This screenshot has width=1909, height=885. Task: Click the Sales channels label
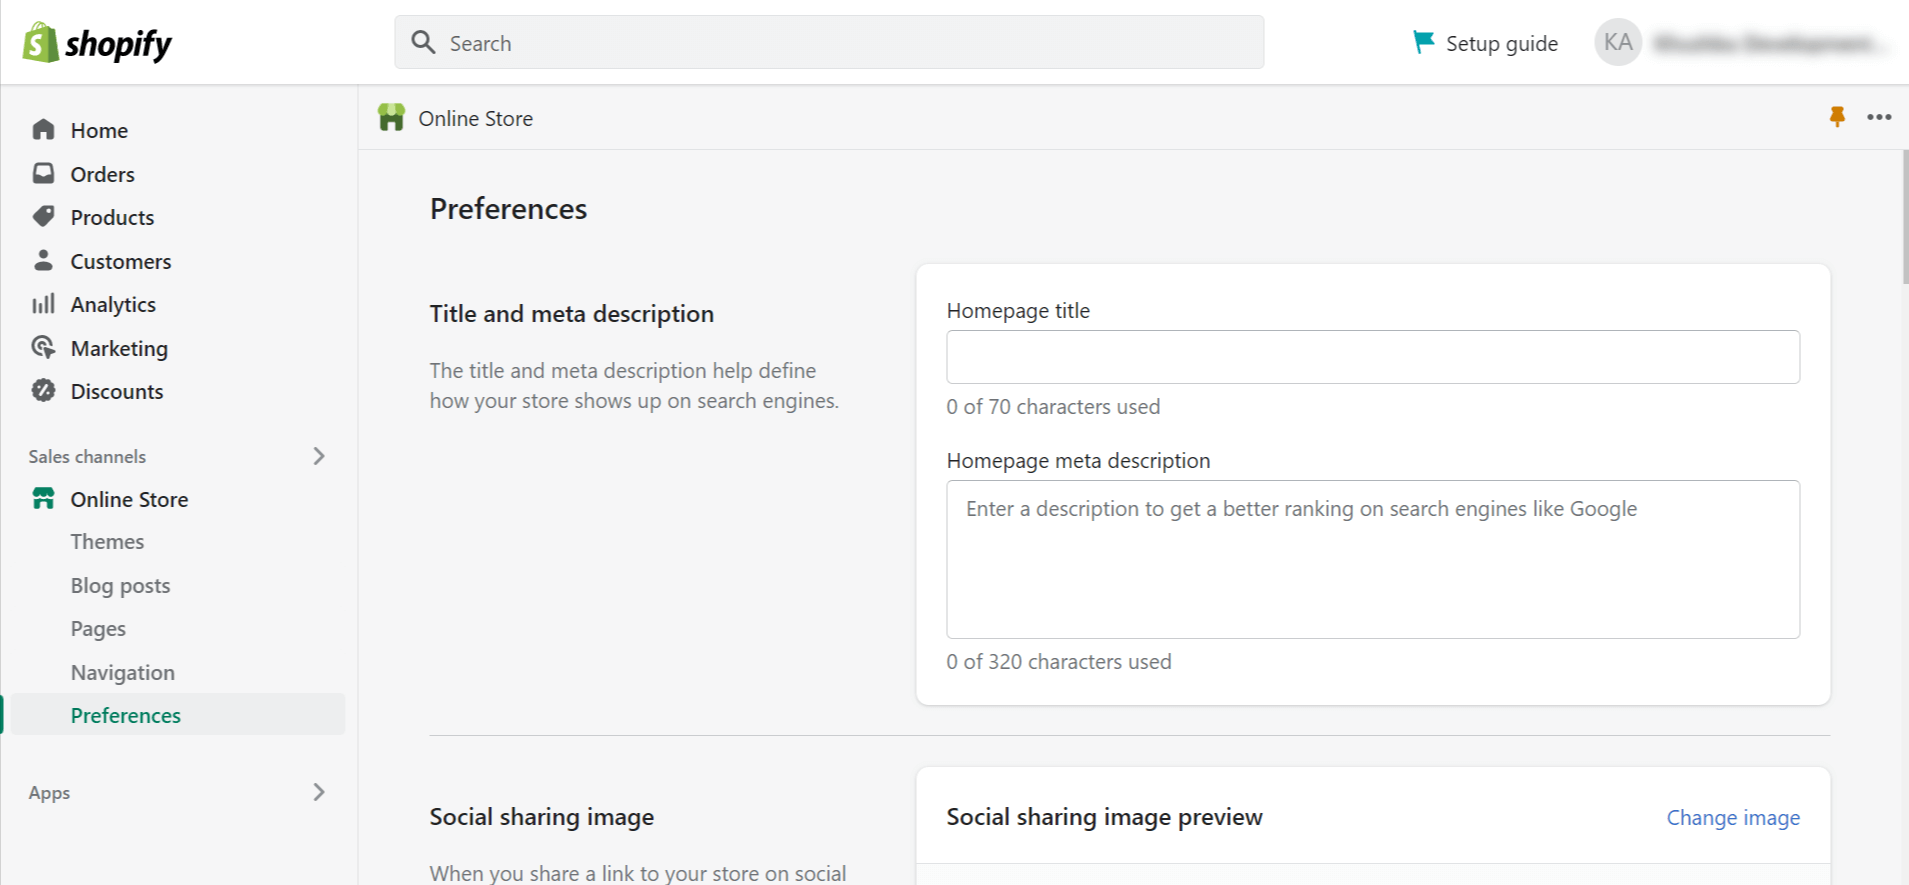pyautogui.click(x=87, y=456)
